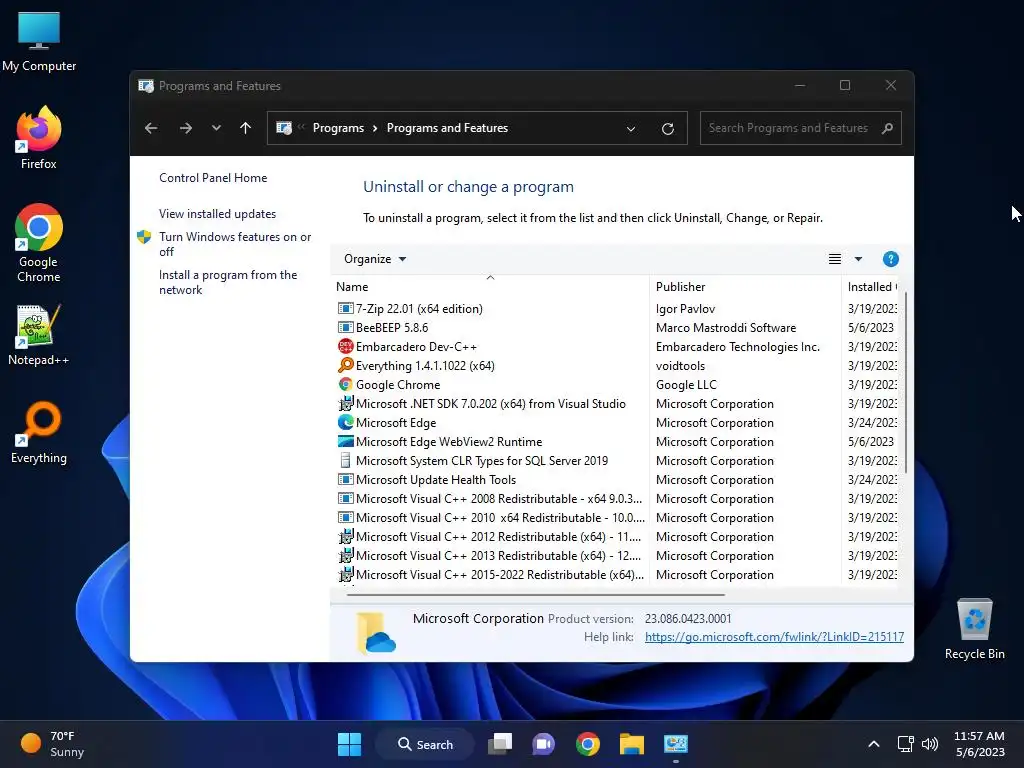Open the Firefox desktop shortcut

(39, 138)
